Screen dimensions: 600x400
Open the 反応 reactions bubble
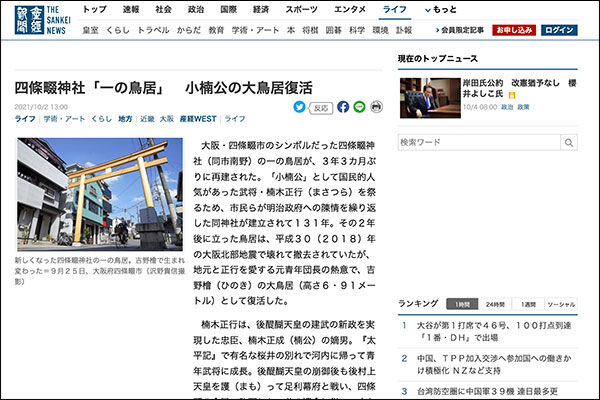click(321, 108)
